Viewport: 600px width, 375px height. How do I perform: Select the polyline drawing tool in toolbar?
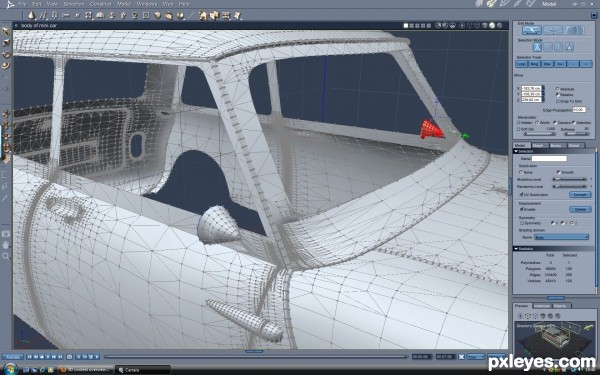click(43, 15)
